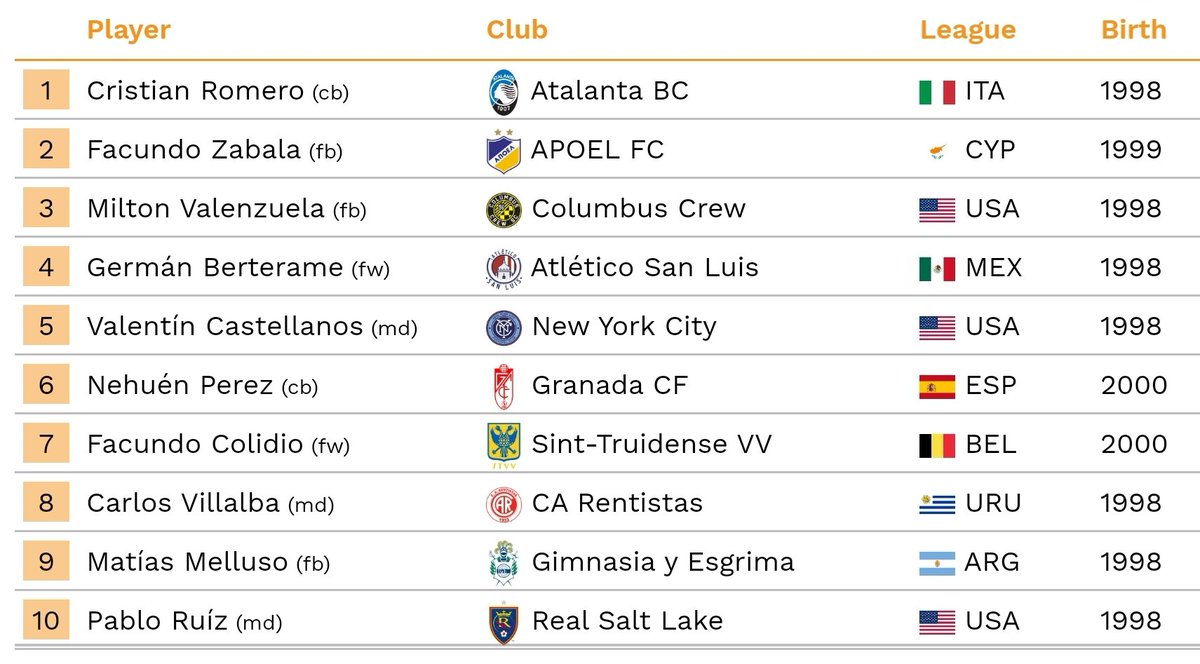Select the Gimnasia y Esgrima club name

coord(663,563)
